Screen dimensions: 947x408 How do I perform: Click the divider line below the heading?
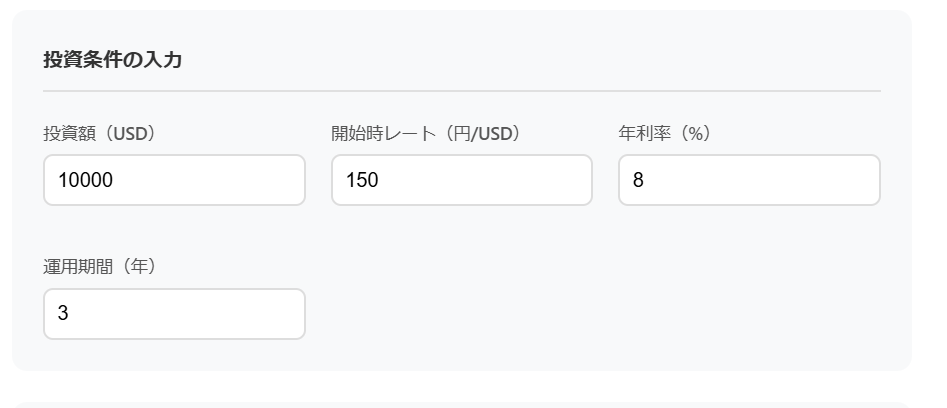[x=461, y=91]
